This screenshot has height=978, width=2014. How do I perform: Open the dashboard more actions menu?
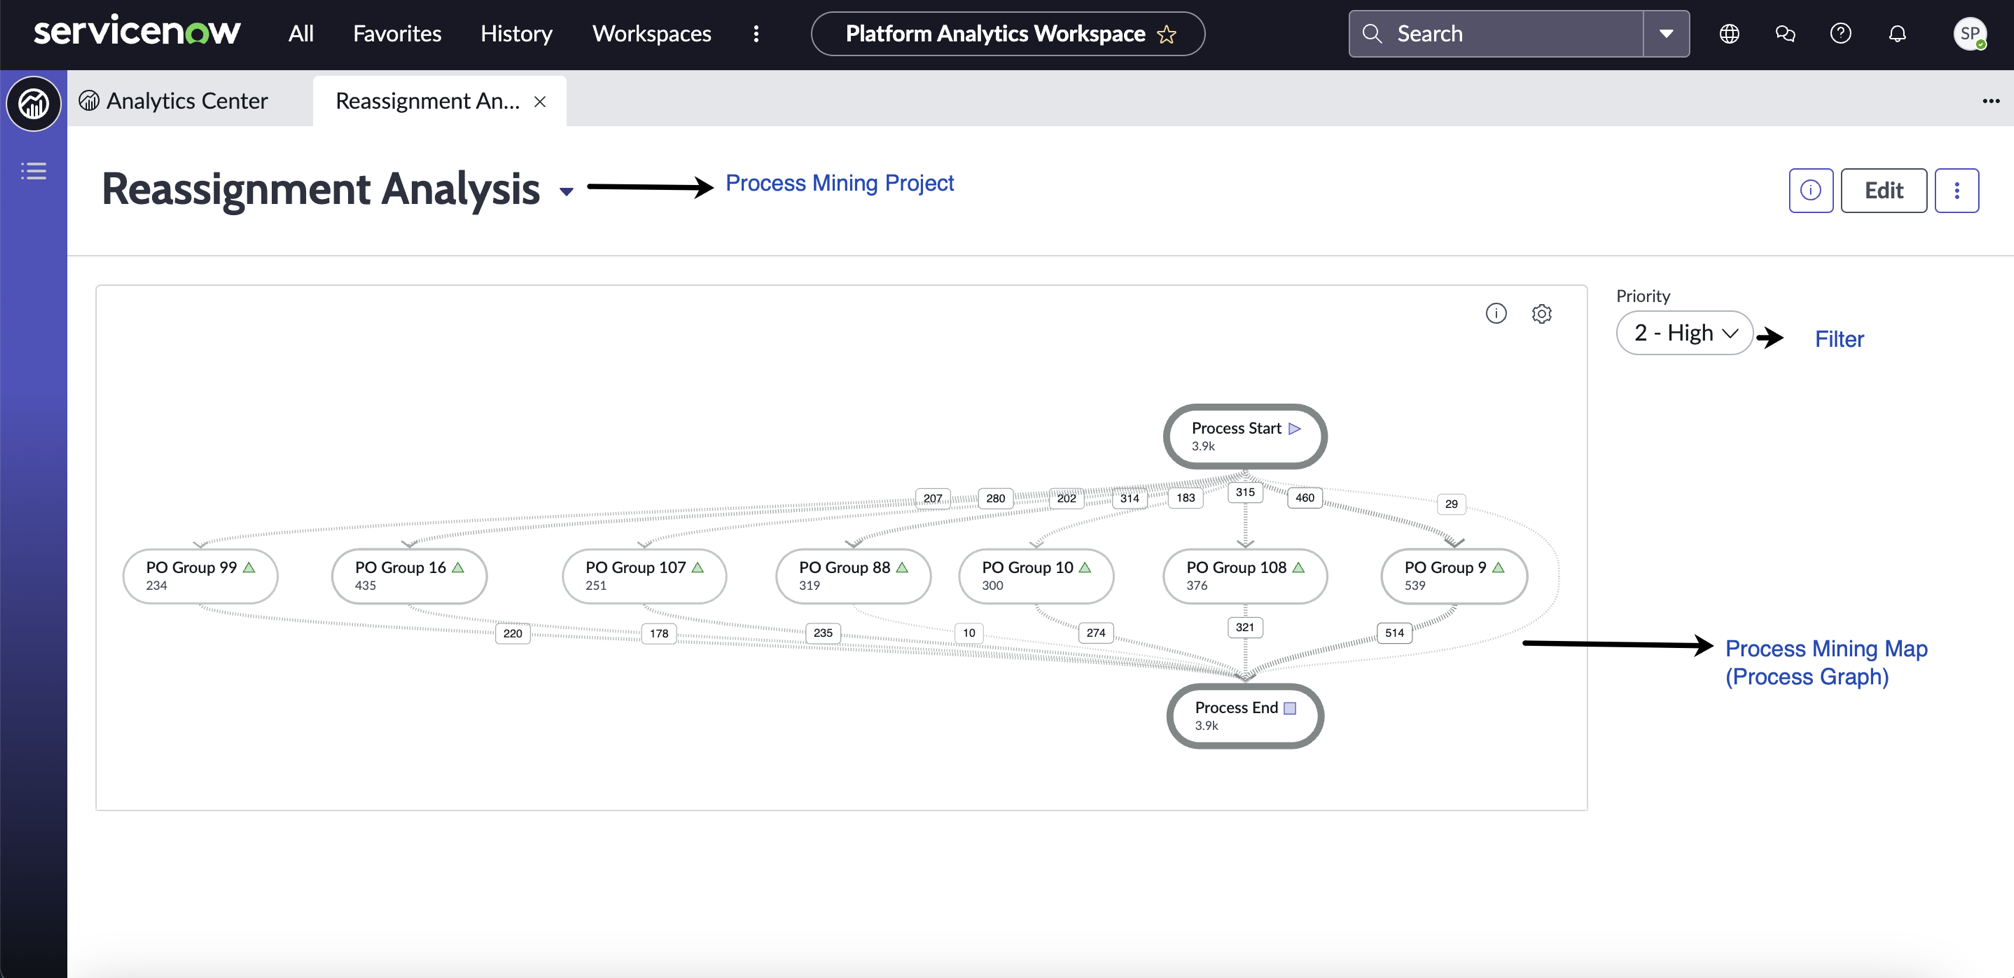point(1957,190)
